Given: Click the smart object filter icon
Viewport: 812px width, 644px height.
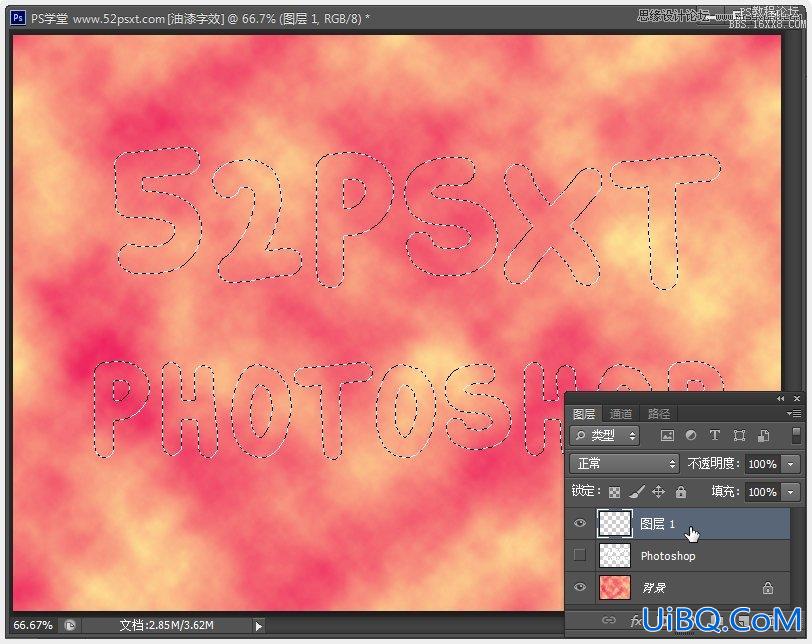Looking at the screenshot, I should 763,436.
